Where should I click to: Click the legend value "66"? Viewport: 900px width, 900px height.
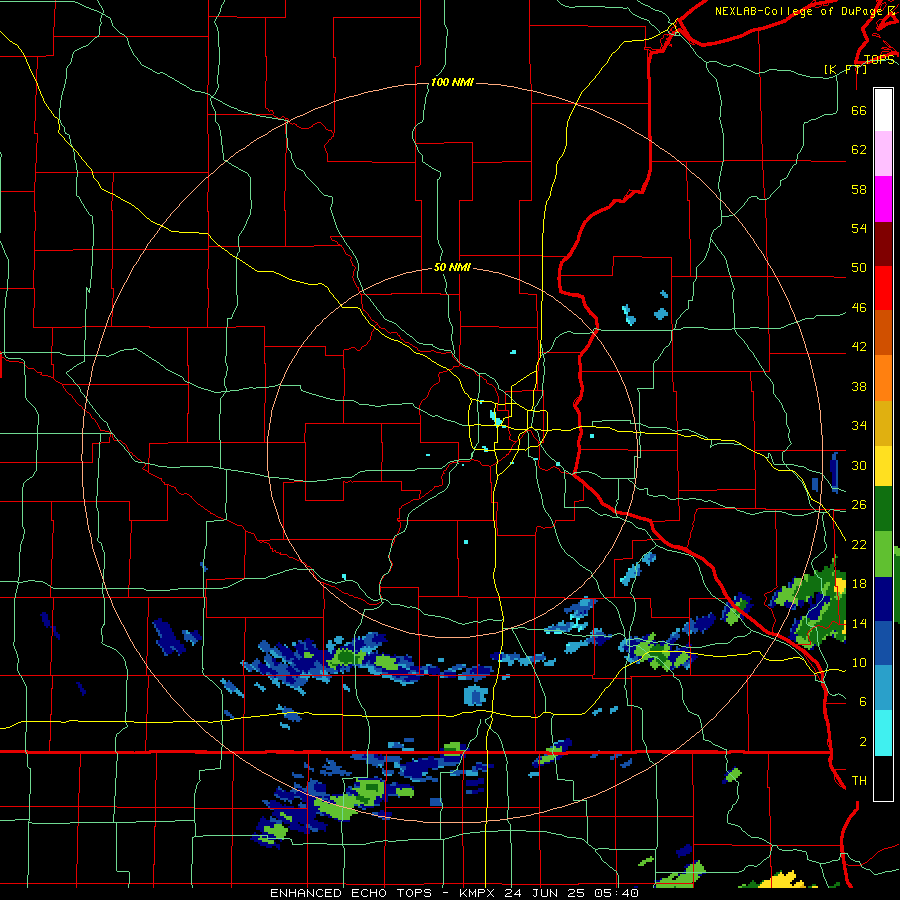click(x=859, y=110)
